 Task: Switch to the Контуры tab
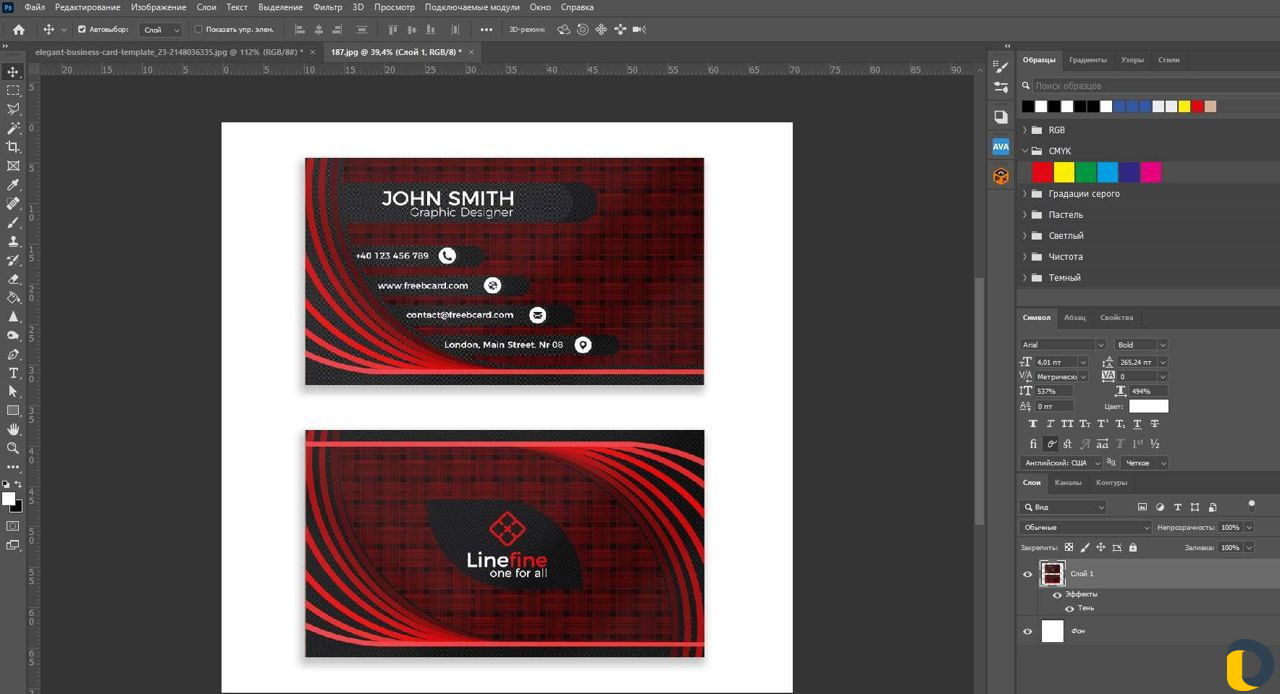point(1111,483)
